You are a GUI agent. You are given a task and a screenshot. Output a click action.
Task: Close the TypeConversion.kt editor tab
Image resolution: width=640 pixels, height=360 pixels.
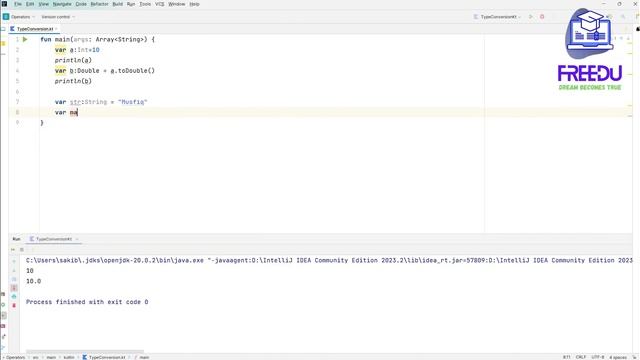coord(56,29)
